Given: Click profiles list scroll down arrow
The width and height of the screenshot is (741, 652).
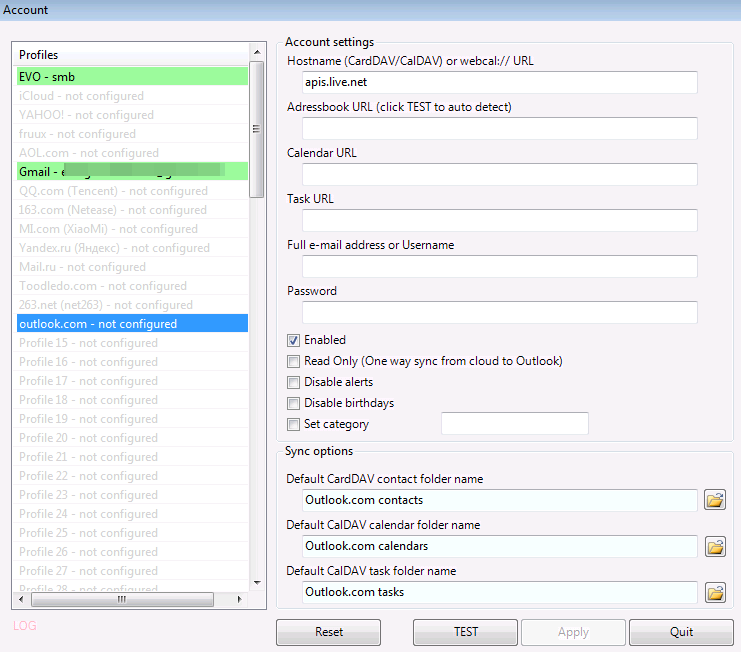Looking at the screenshot, I should click(x=257, y=583).
